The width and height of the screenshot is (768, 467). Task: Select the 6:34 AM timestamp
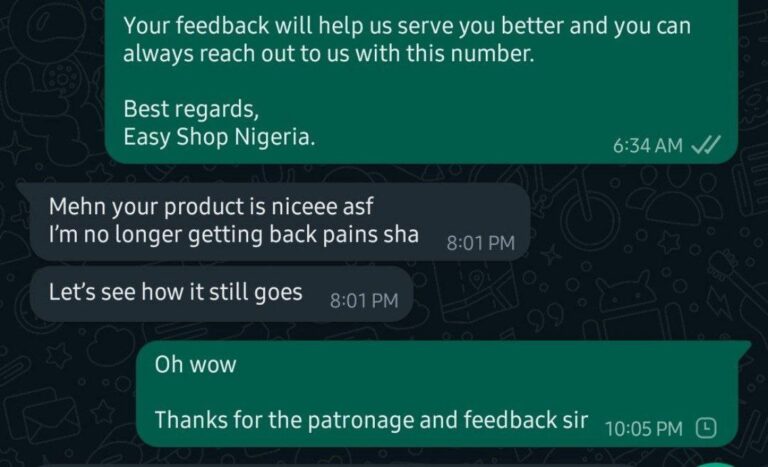coord(648,146)
